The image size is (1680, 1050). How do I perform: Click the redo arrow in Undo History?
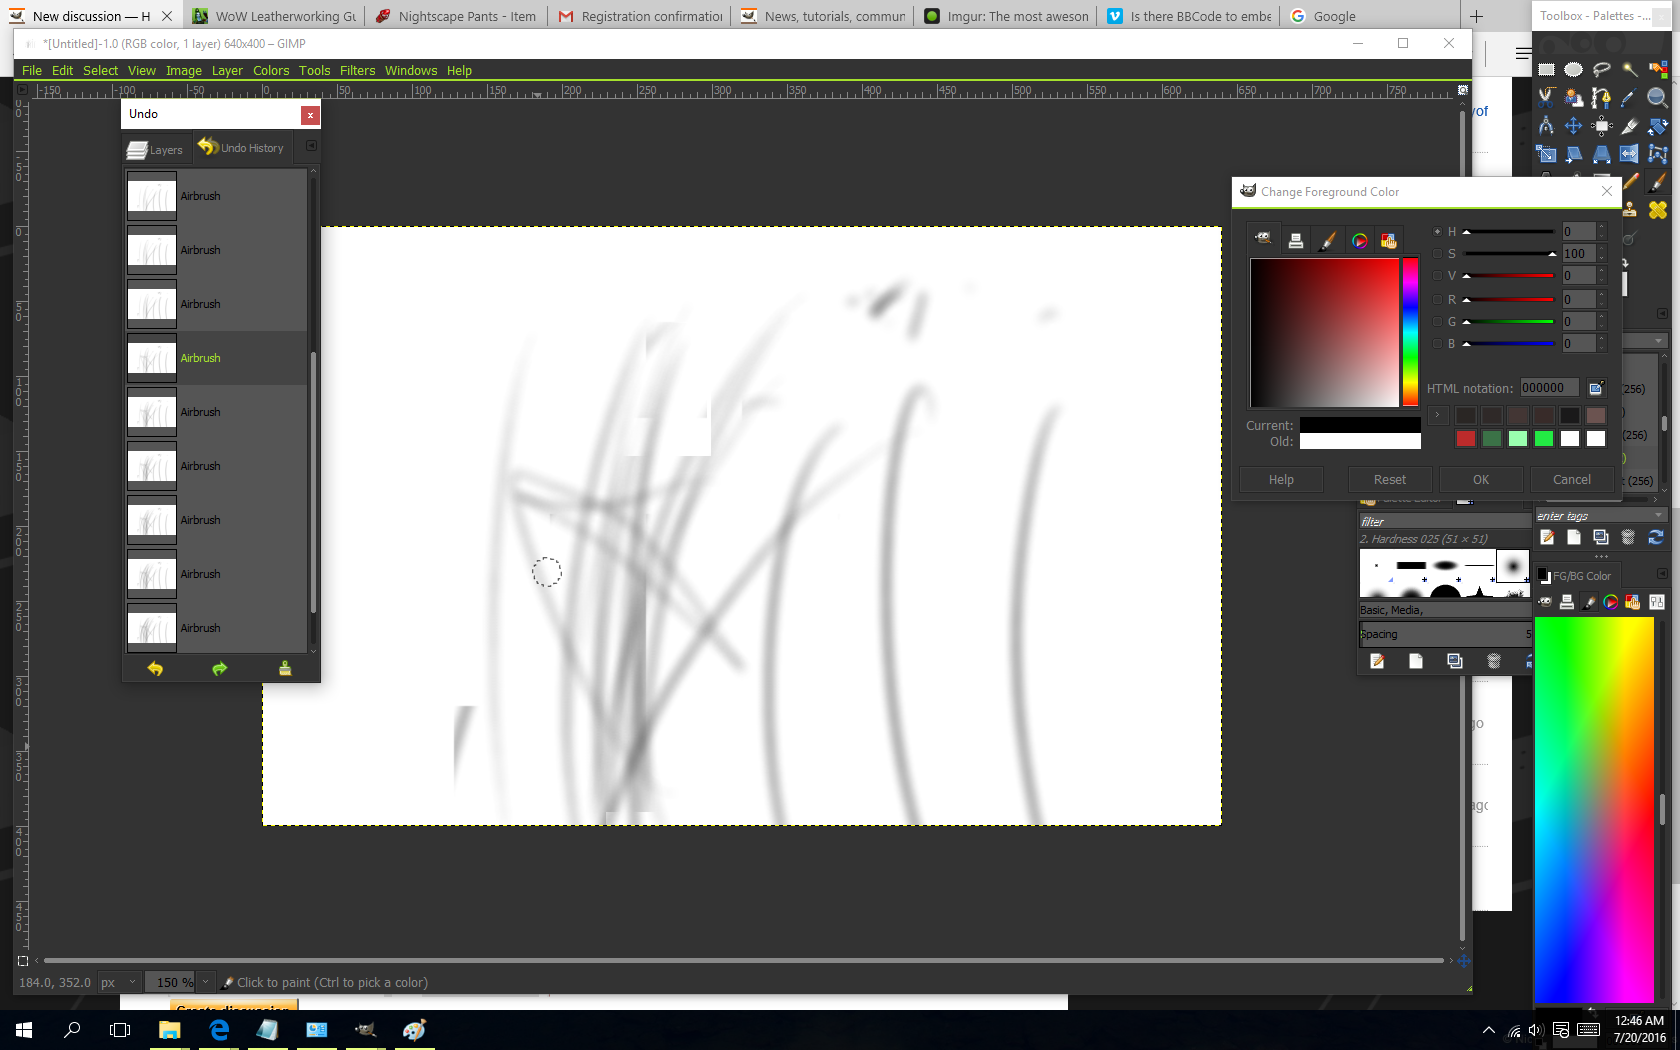[x=220, y=668]
